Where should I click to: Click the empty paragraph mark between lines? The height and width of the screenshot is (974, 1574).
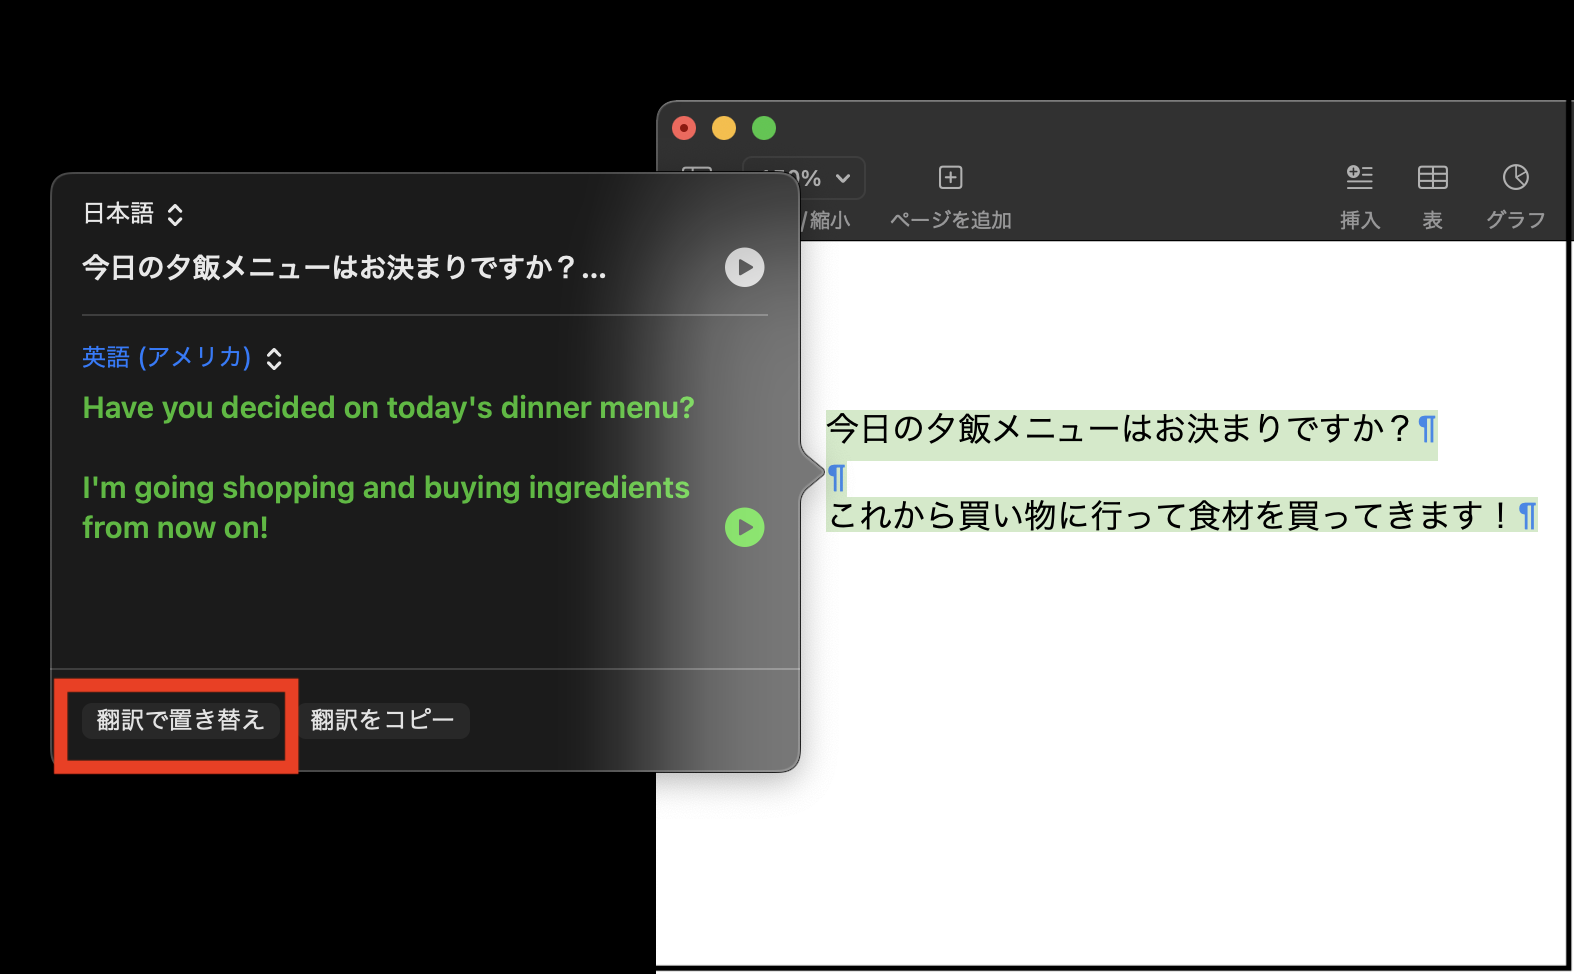(837, 478)
